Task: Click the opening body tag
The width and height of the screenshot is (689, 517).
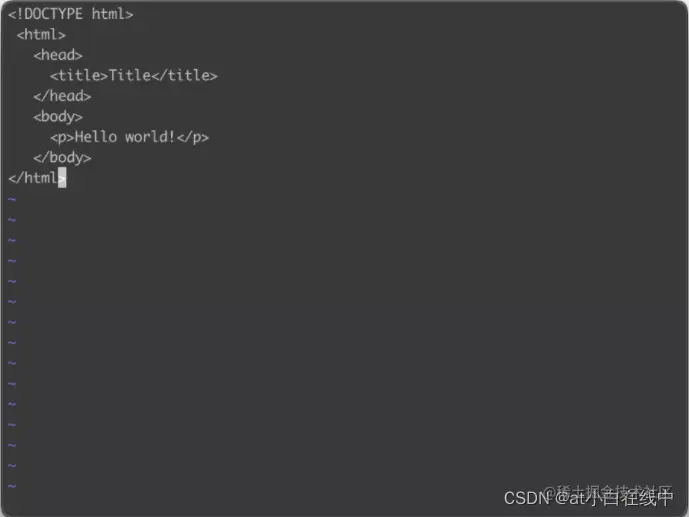Action: 58,117
